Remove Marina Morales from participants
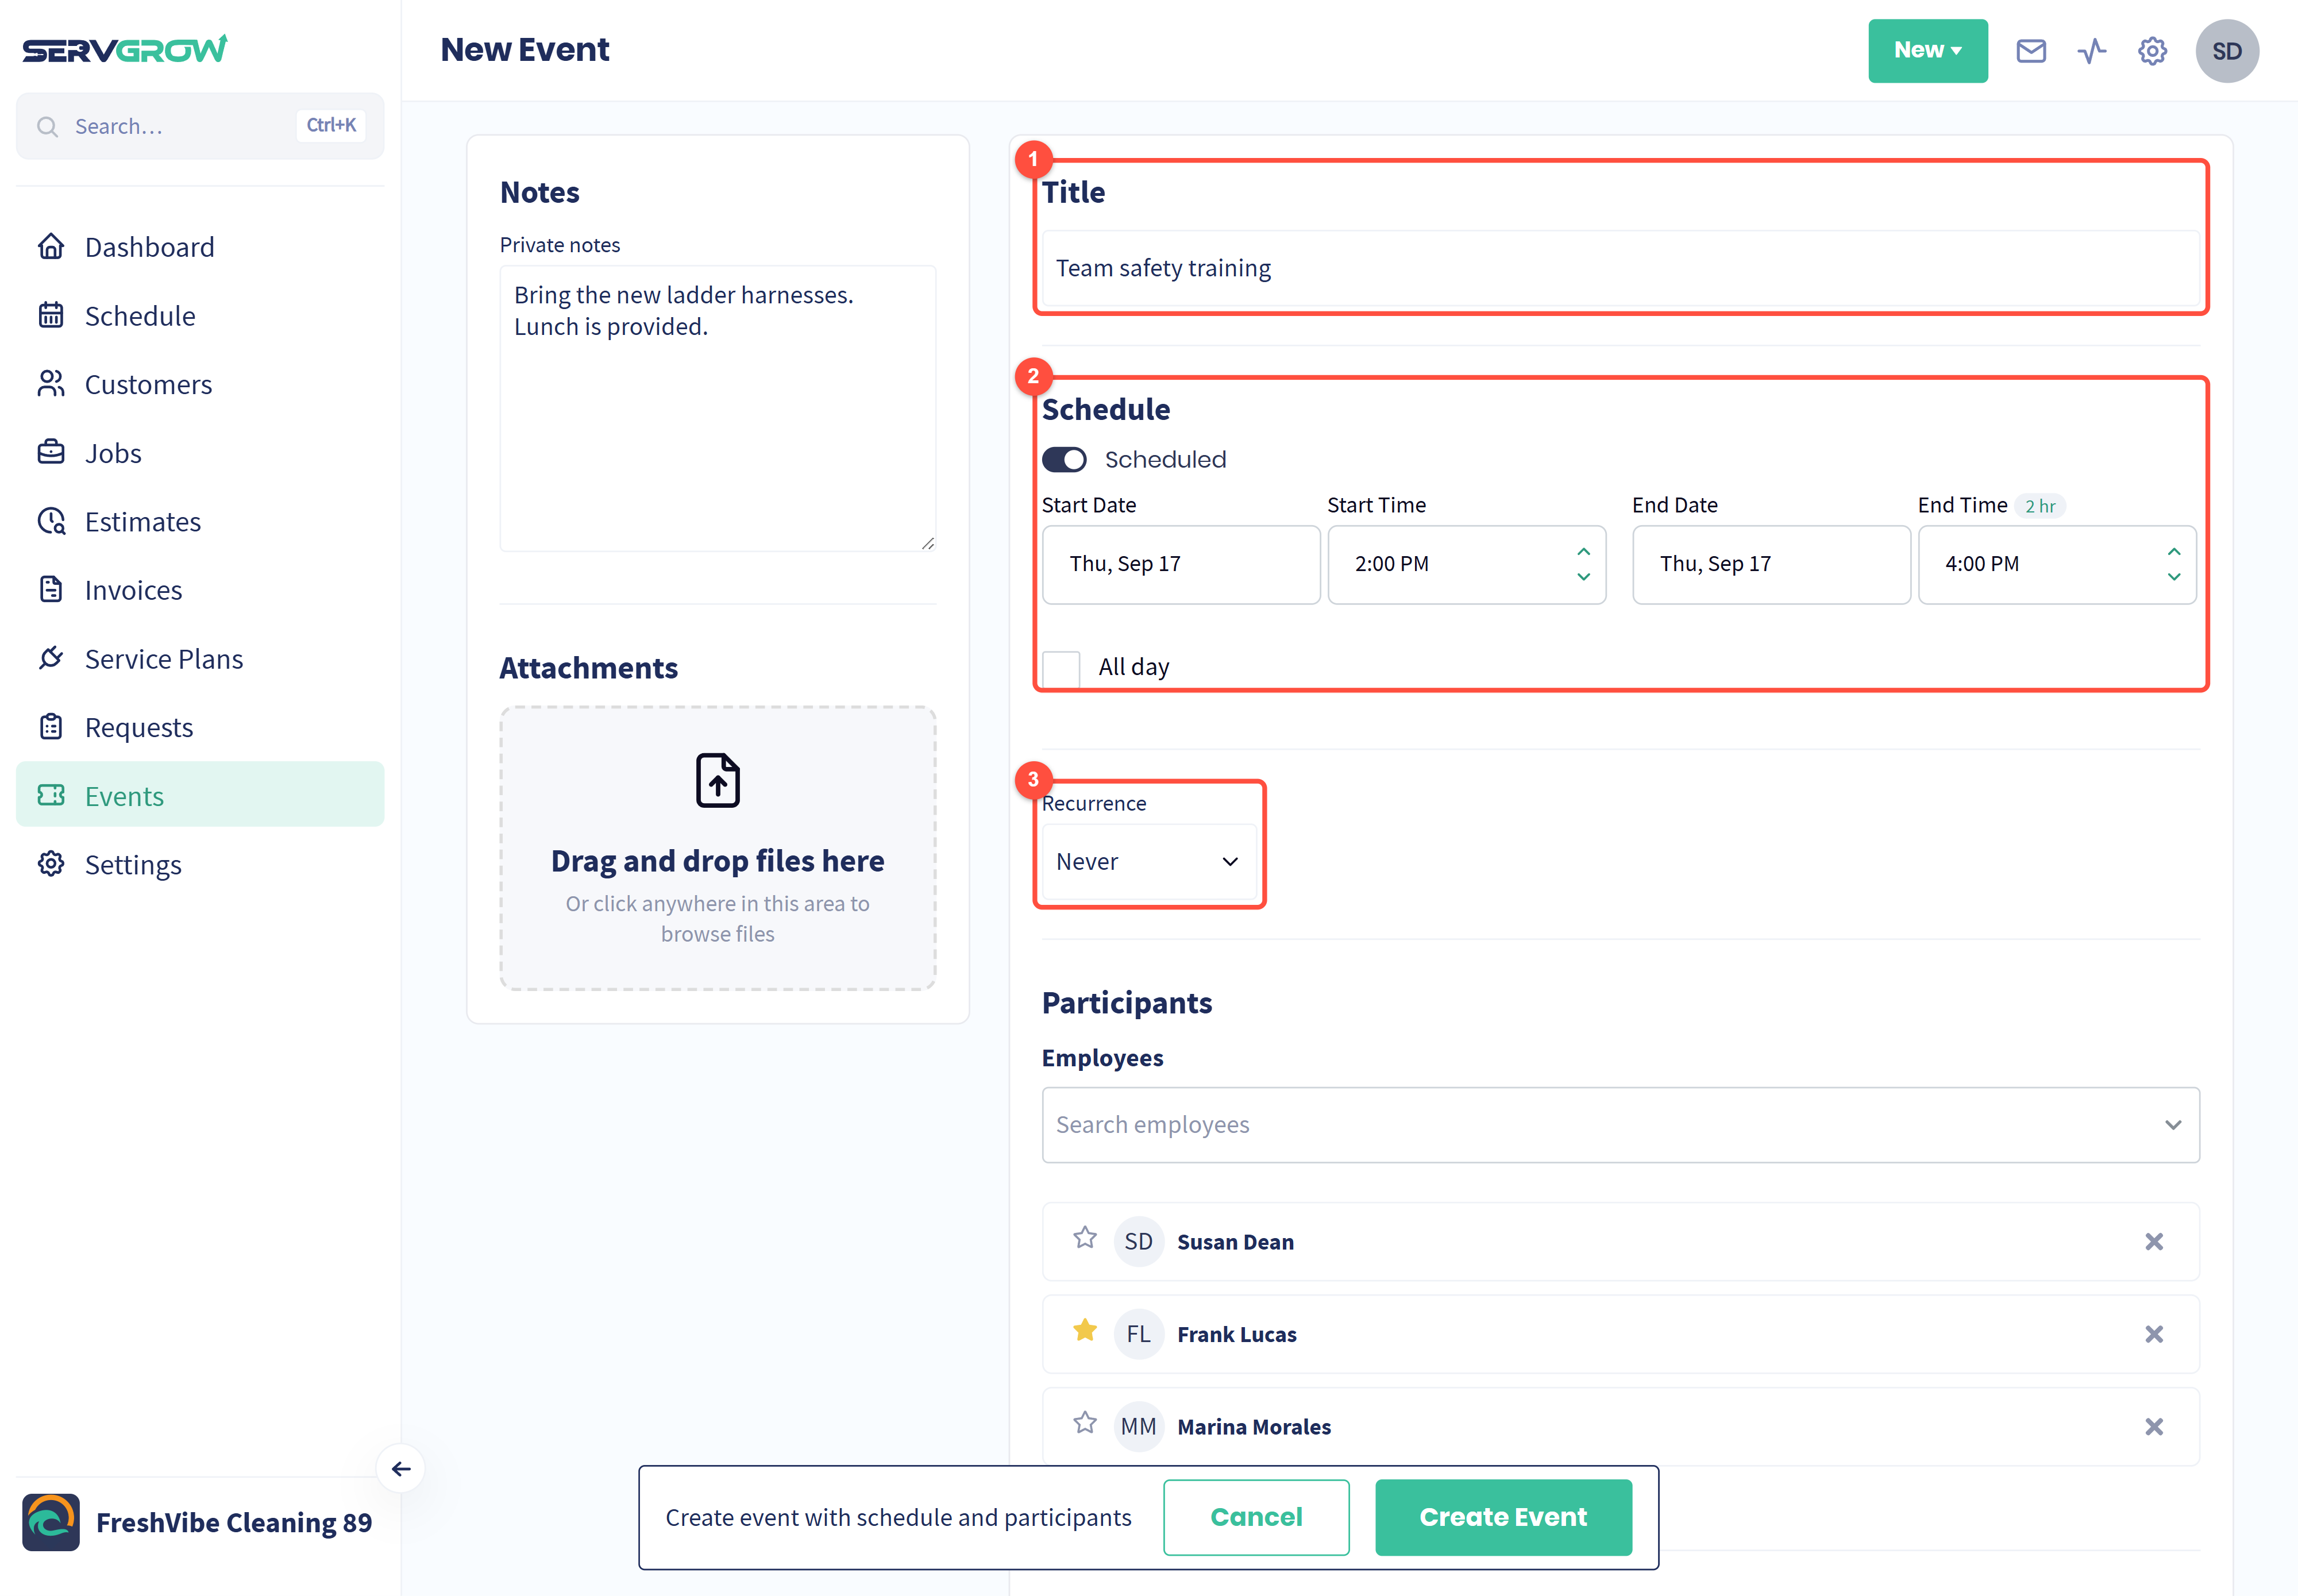This screenshot has height=1596, width=2298. coord(2153,1426)
